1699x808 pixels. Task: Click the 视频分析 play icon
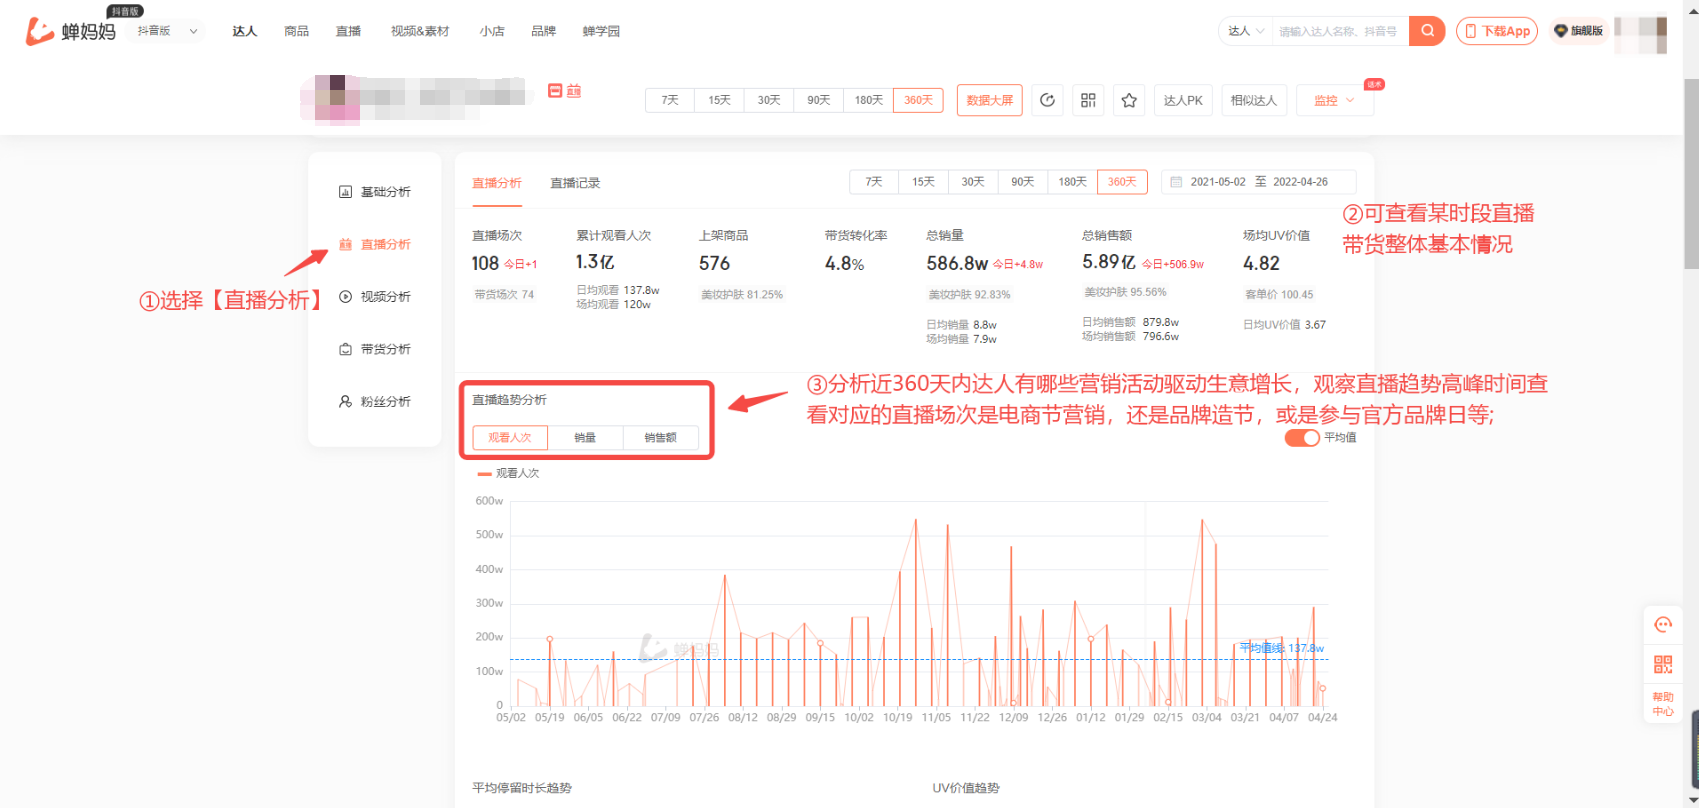(x=345, y=297)
